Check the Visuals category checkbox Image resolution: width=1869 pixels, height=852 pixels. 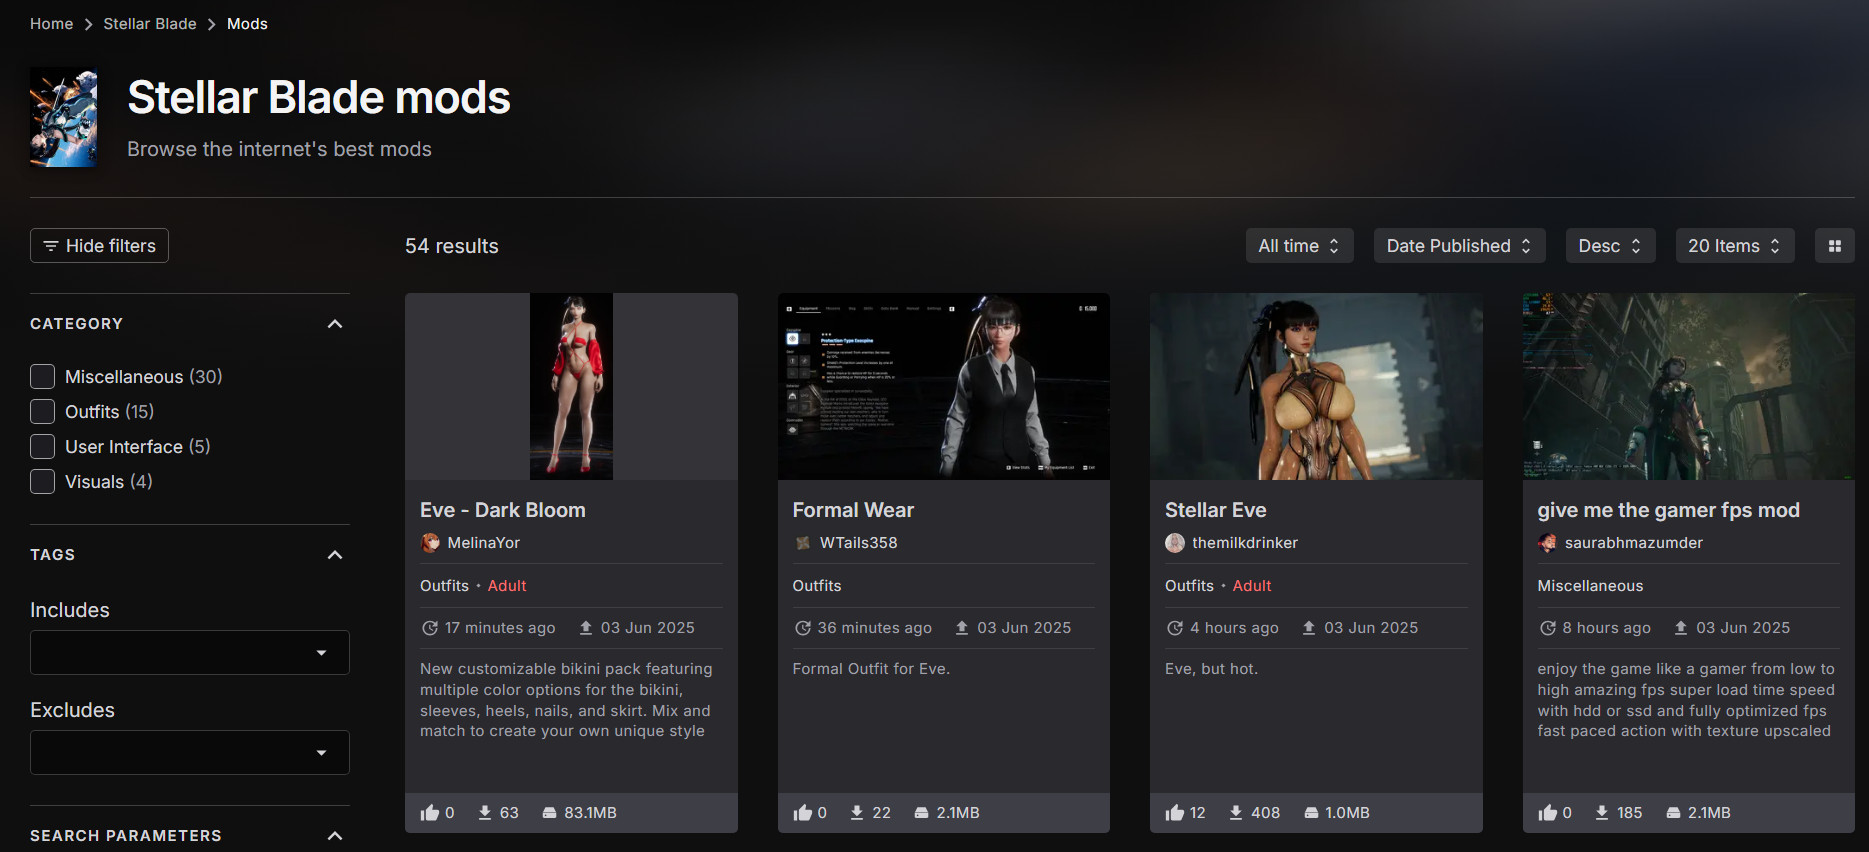pos(42,482)
